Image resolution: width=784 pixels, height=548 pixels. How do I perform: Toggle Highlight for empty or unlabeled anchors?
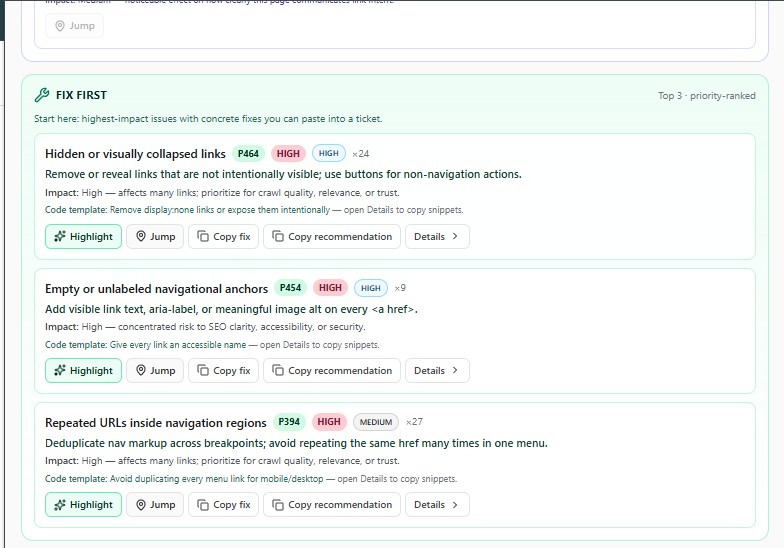click(x=84, y=371)
